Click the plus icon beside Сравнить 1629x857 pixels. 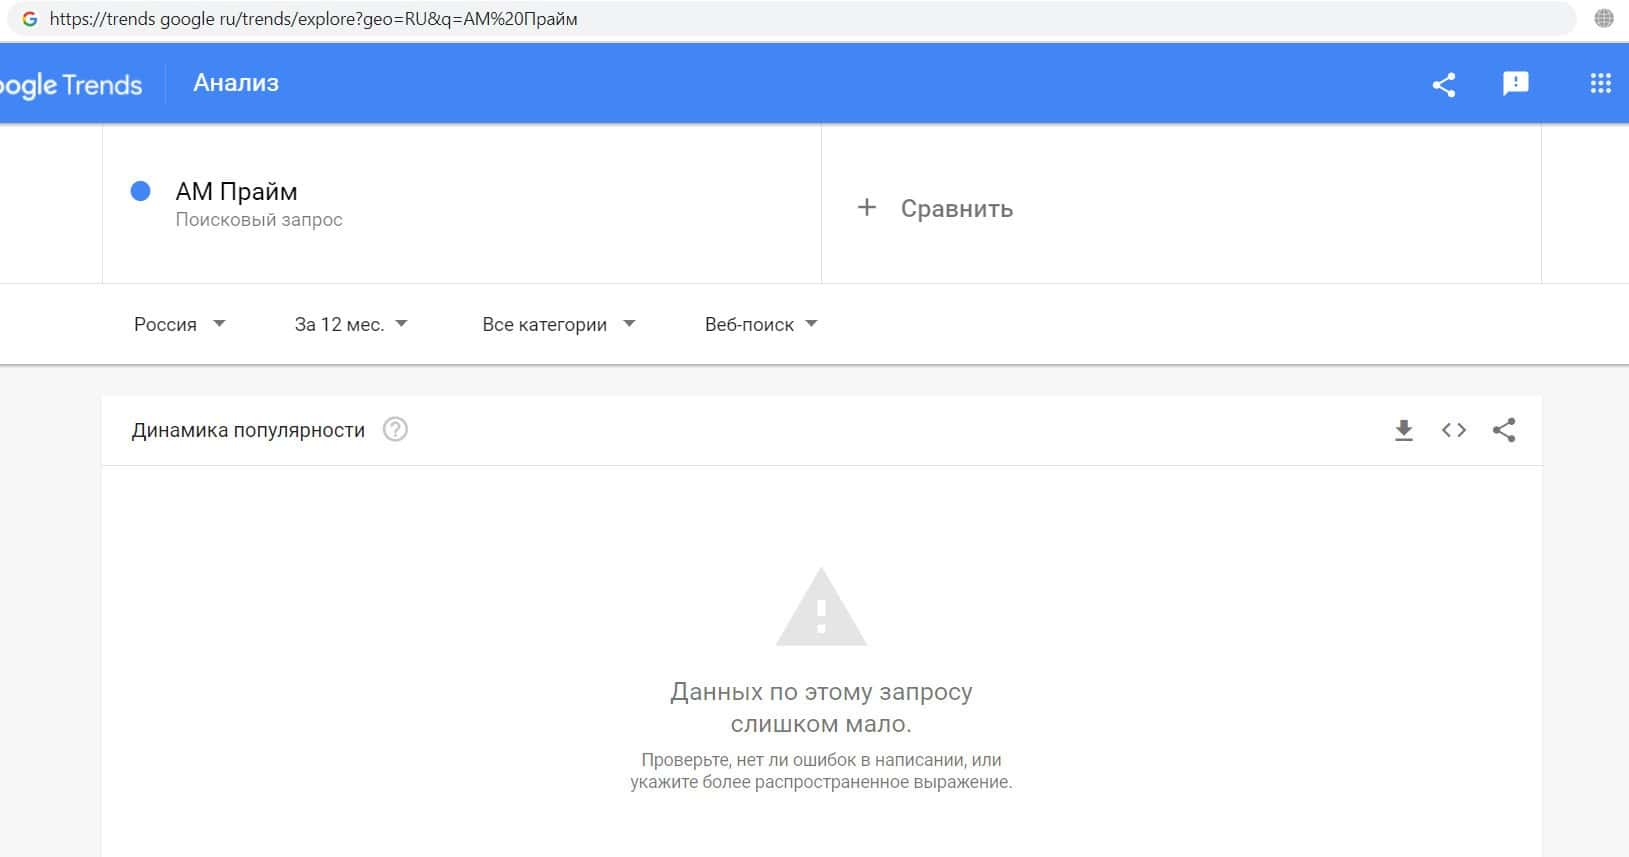(867, 207)
